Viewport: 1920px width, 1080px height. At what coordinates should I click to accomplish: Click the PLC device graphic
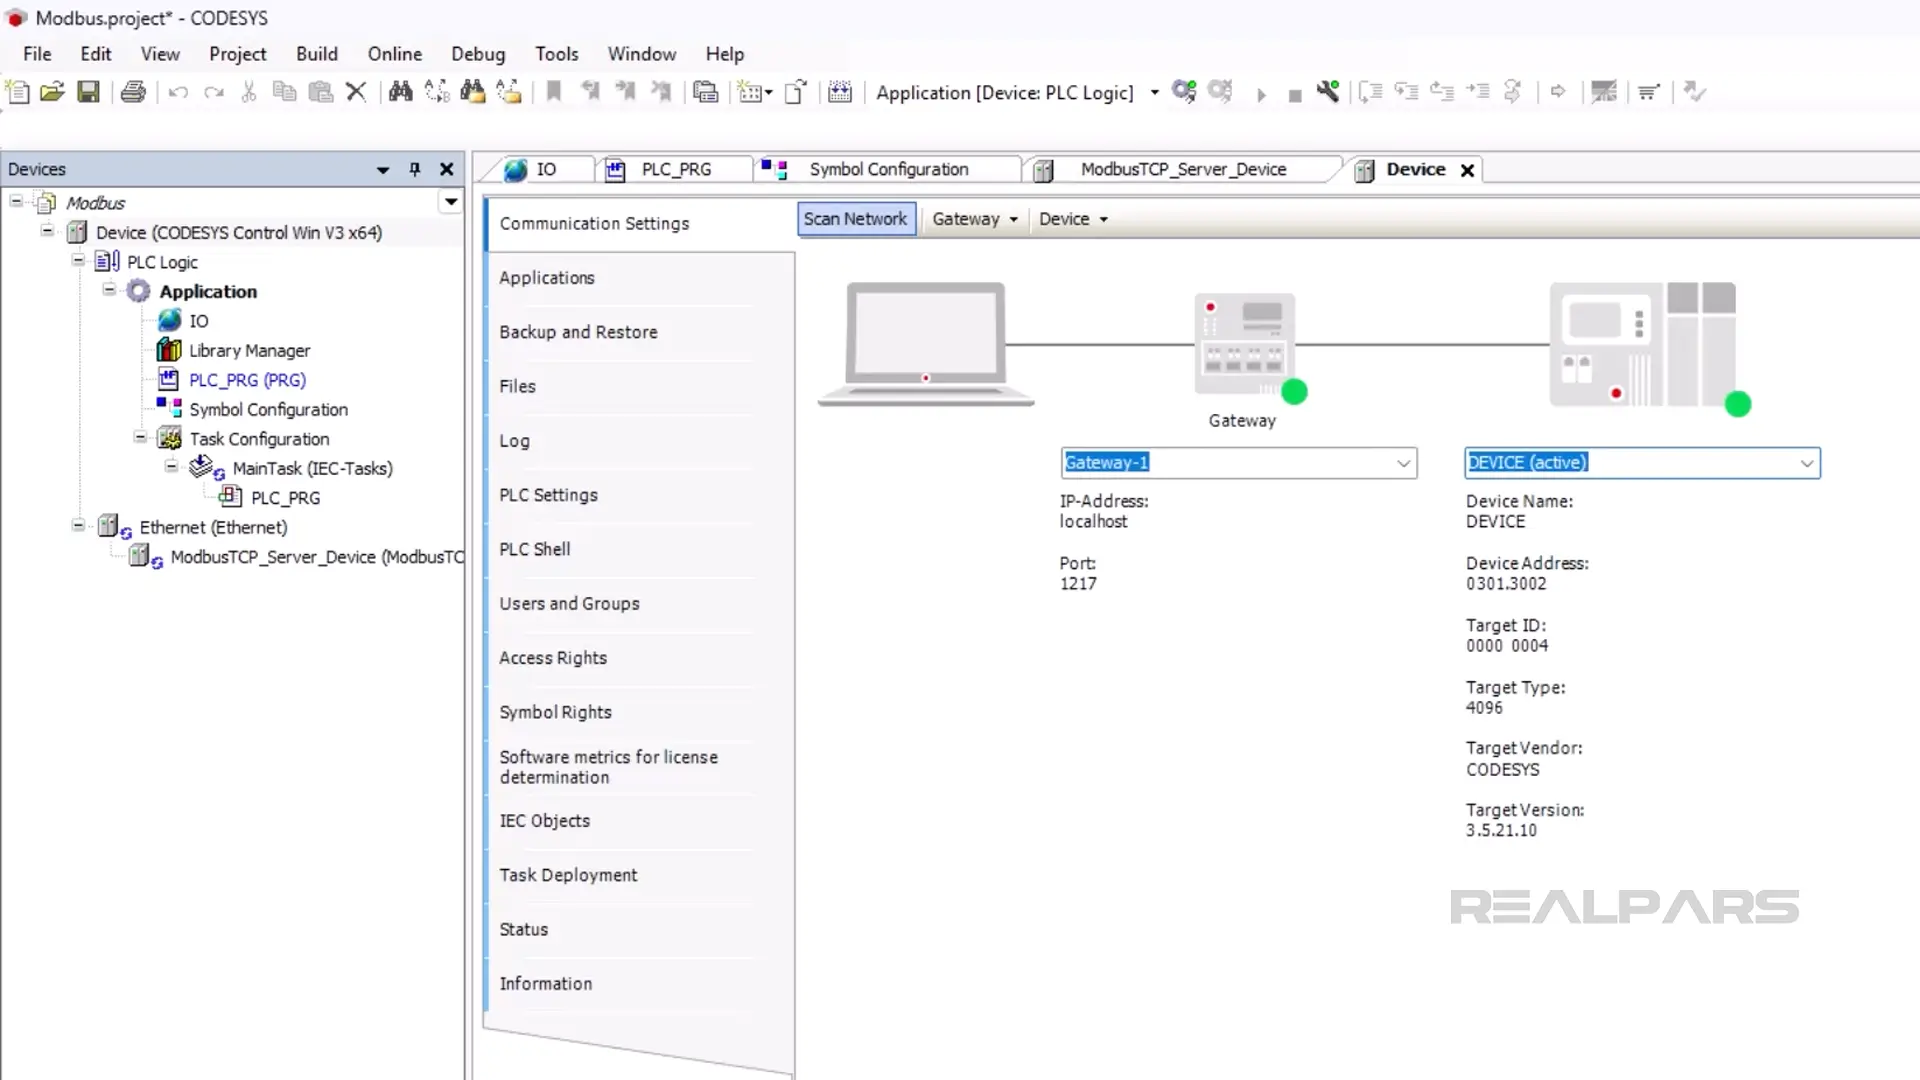[1643, 344]
